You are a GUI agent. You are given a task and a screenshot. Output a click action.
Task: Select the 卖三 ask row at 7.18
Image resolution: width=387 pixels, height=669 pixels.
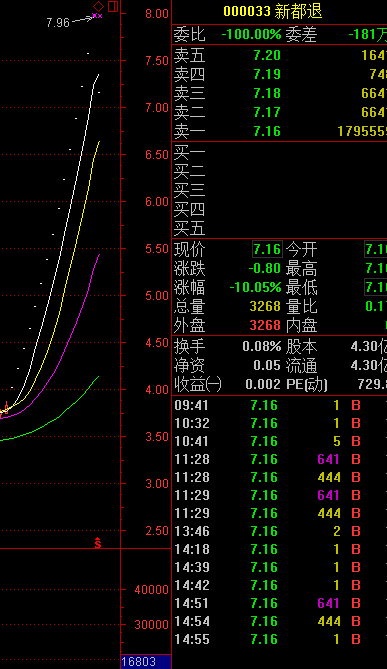tap(279, 93)
